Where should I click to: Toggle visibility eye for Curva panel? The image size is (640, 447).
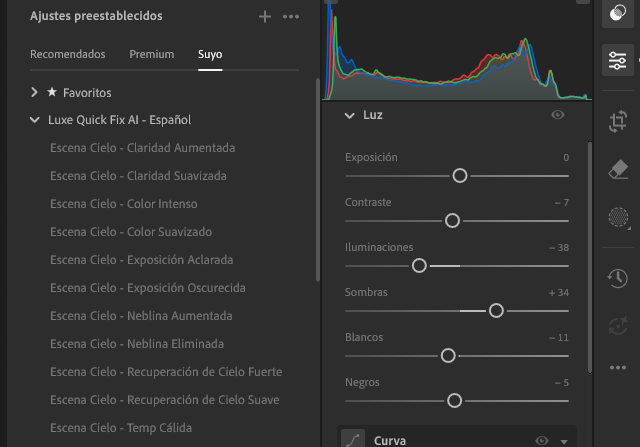[542, 440]
